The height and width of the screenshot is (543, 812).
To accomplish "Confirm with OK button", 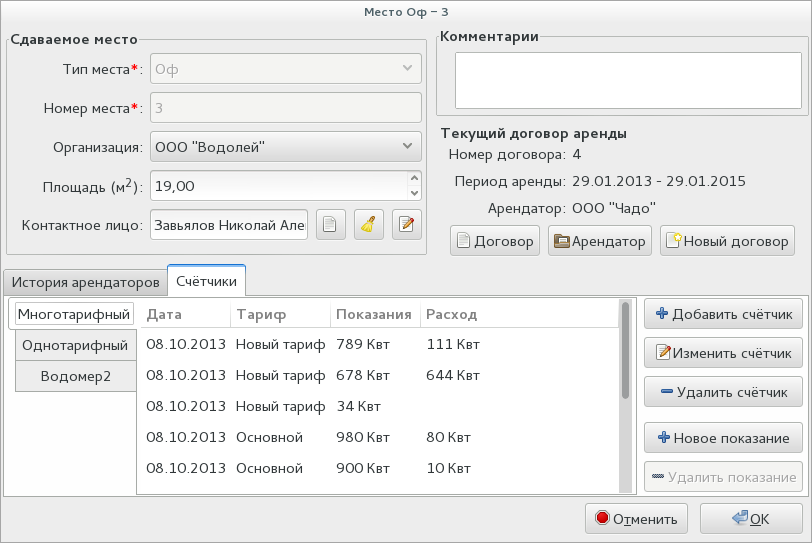I will (751, 518).
